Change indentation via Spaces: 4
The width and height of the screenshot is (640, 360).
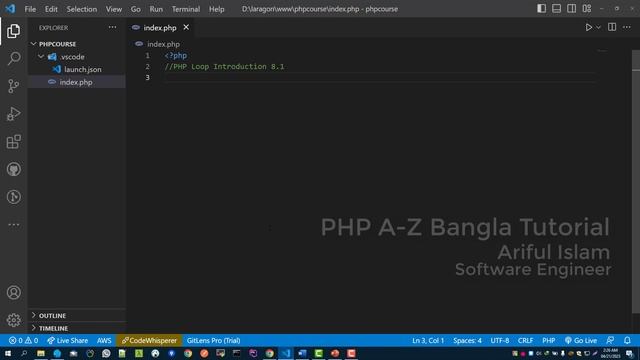[x=467, y=340]
